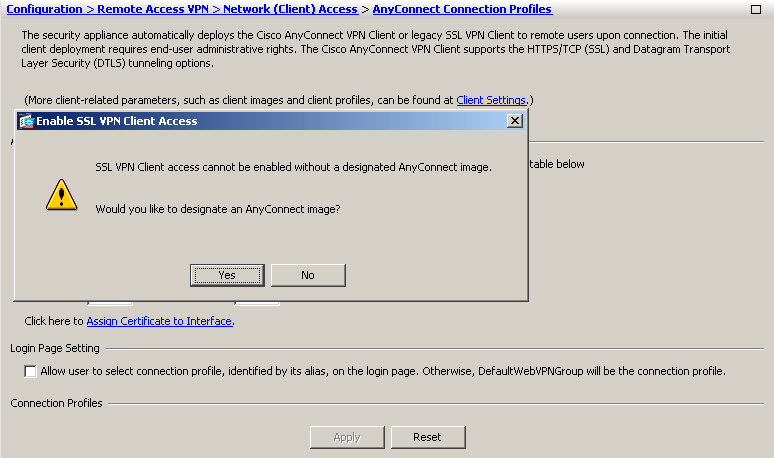Click the disabled Apply button

tap(347, 437)
